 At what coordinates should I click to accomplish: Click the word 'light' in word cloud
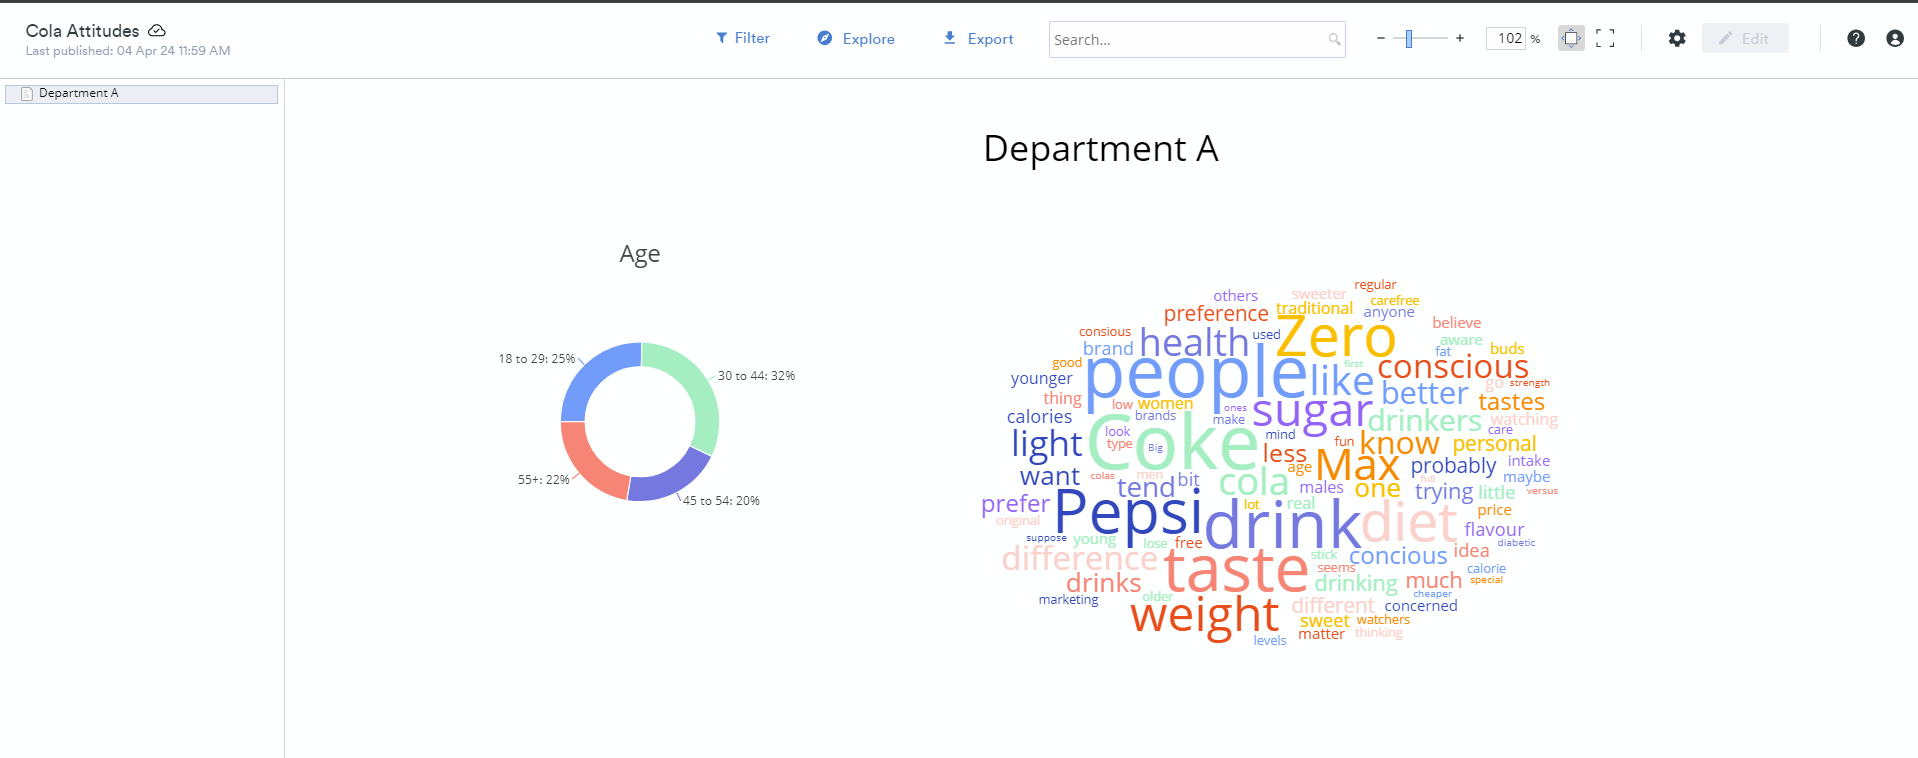tap(1046, 443)
